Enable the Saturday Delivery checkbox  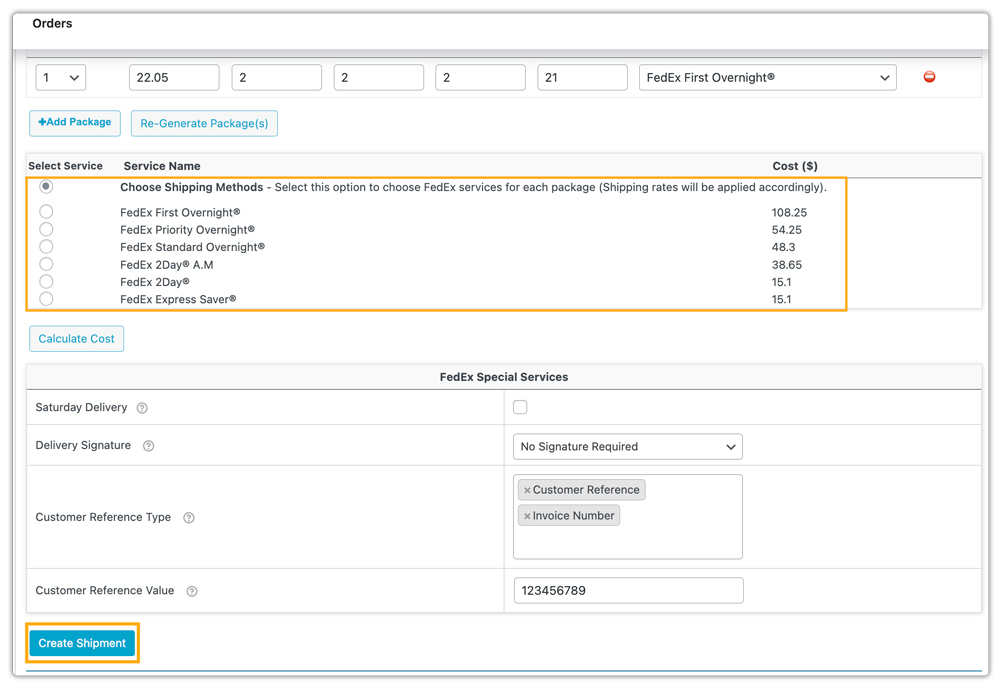(520, 407)
